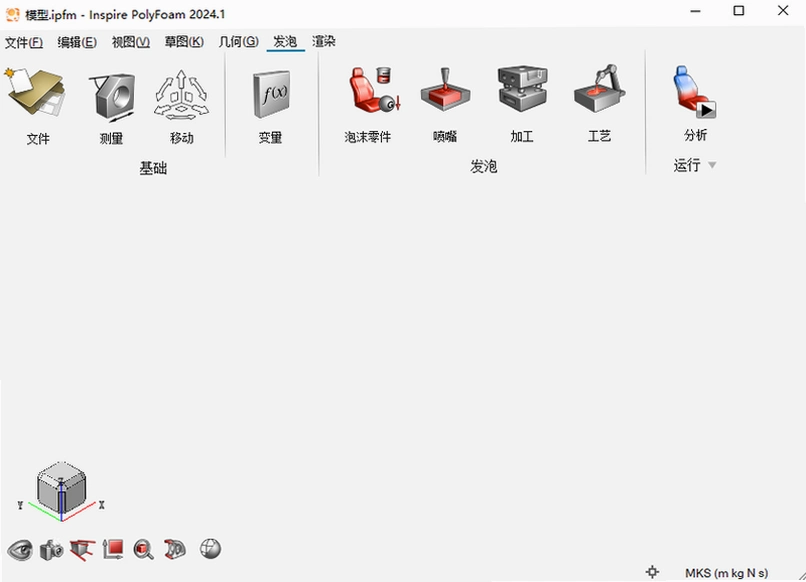Viewport: 806px width, 582px height.
Task: Click the magnifier fit-to-view icon
Action: point(143,550)
